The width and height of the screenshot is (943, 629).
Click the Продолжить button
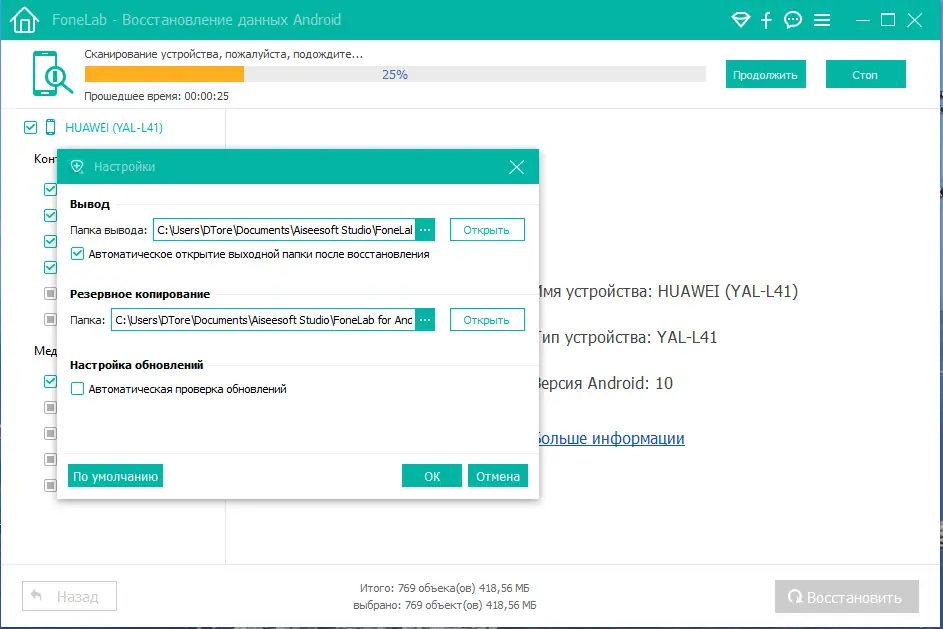click(x=766, y=75)
